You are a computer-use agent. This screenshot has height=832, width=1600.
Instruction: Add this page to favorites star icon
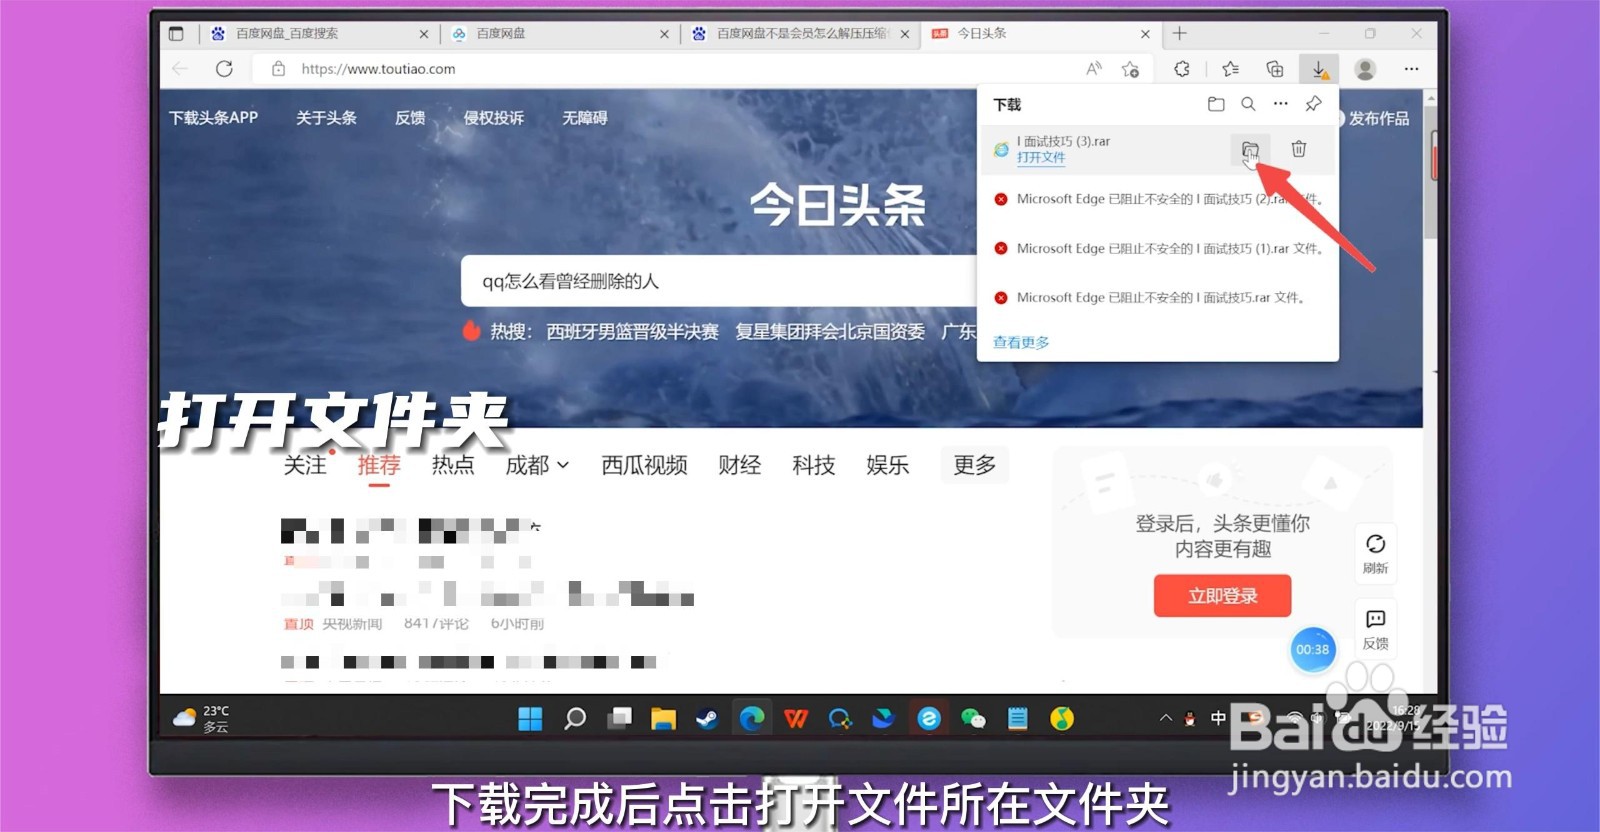[1131, 69]
